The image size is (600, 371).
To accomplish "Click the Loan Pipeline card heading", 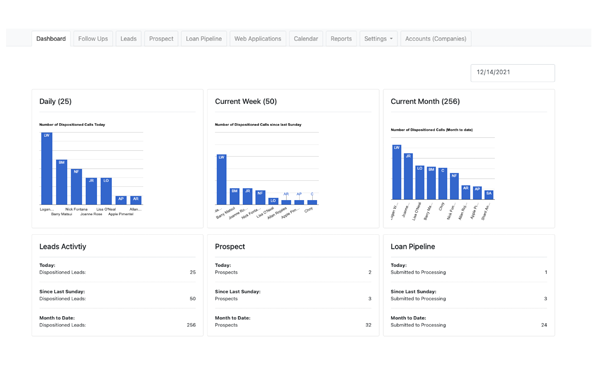I will pyautogui.click(x=412, y=247).
